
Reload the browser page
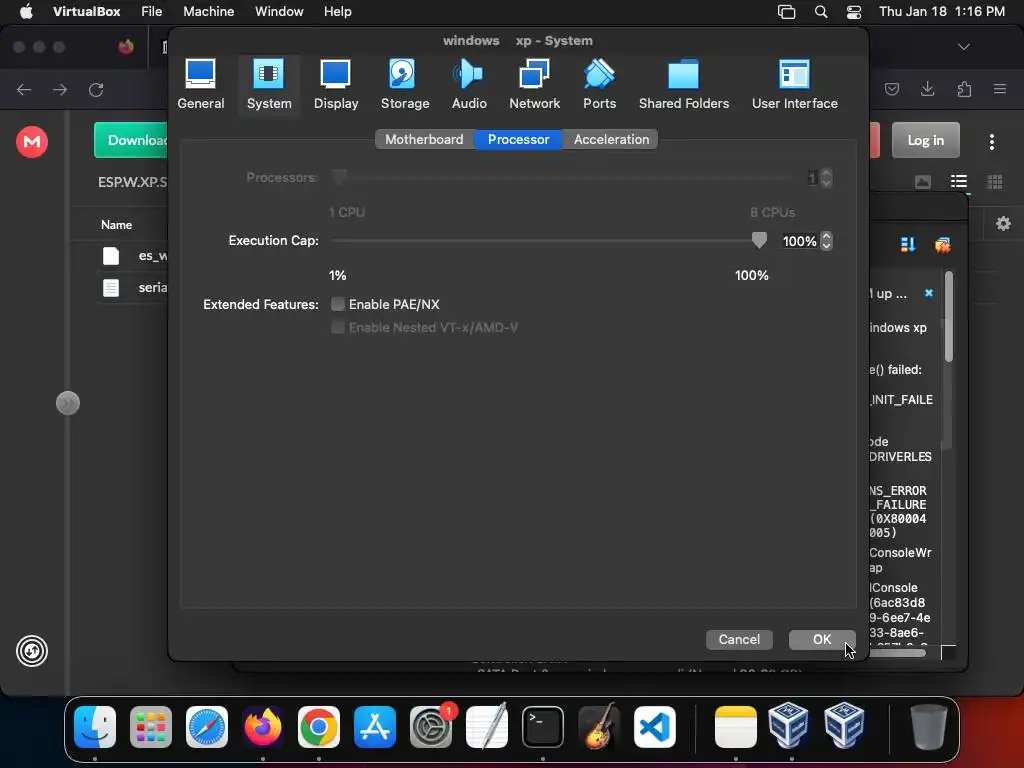96,89
